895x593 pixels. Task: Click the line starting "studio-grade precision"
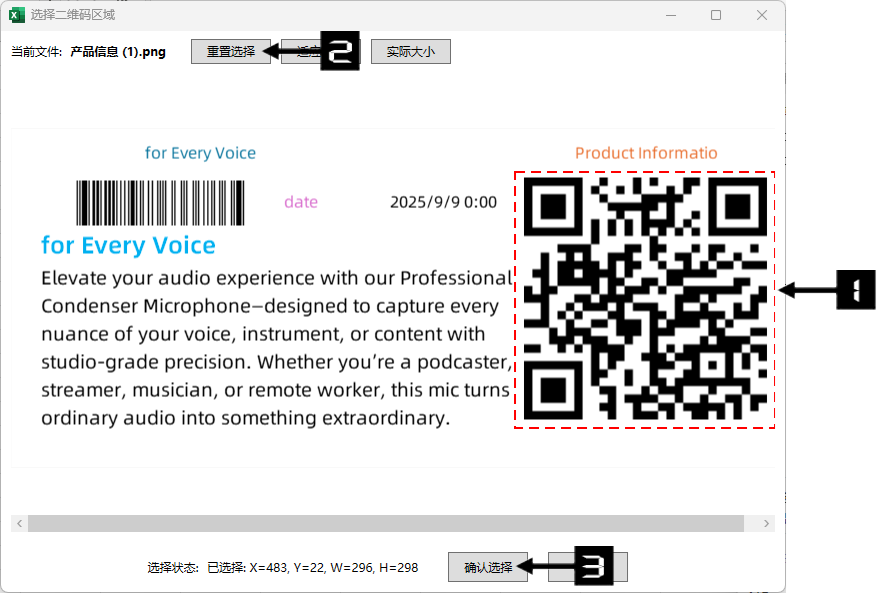tap(277, 362)
